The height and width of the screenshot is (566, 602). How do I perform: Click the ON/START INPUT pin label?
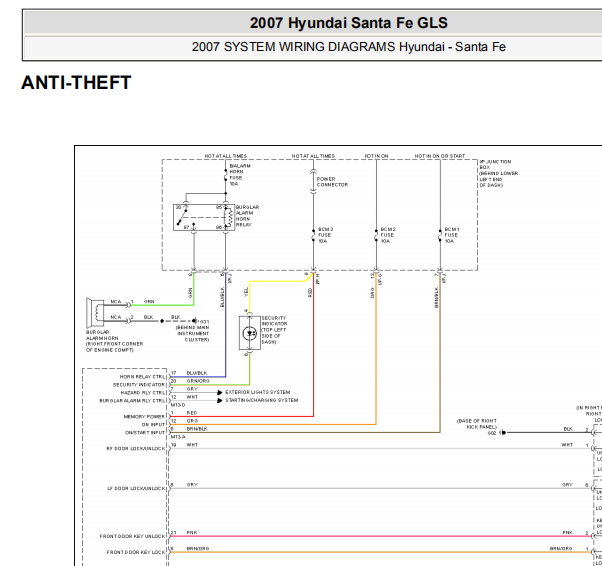[145, 433]
